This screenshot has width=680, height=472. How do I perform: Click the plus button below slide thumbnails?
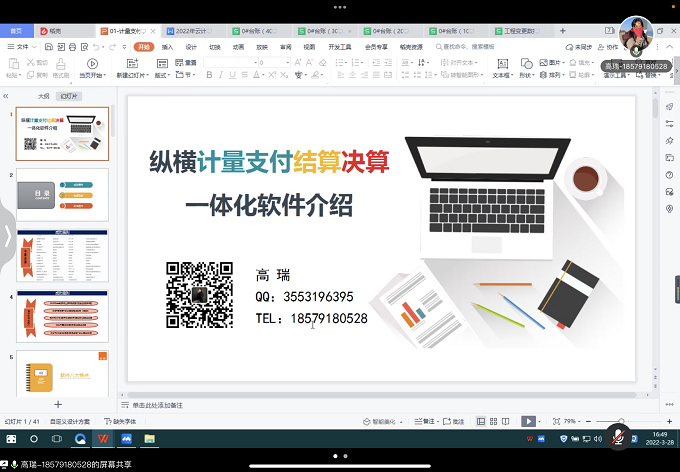point(58,404)
